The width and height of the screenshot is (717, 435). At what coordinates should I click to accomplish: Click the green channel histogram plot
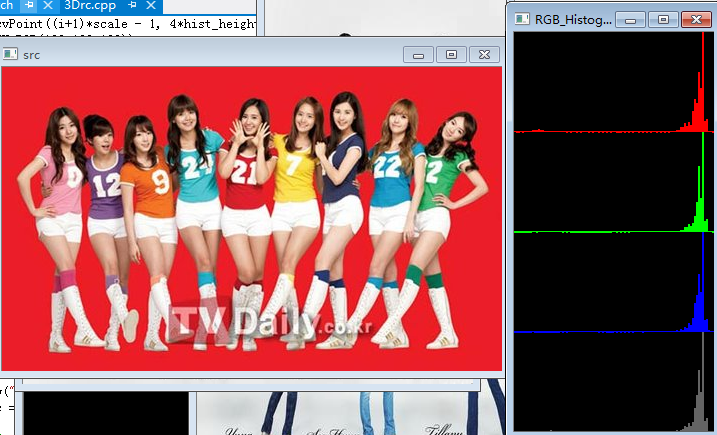[x=614, y=183]
